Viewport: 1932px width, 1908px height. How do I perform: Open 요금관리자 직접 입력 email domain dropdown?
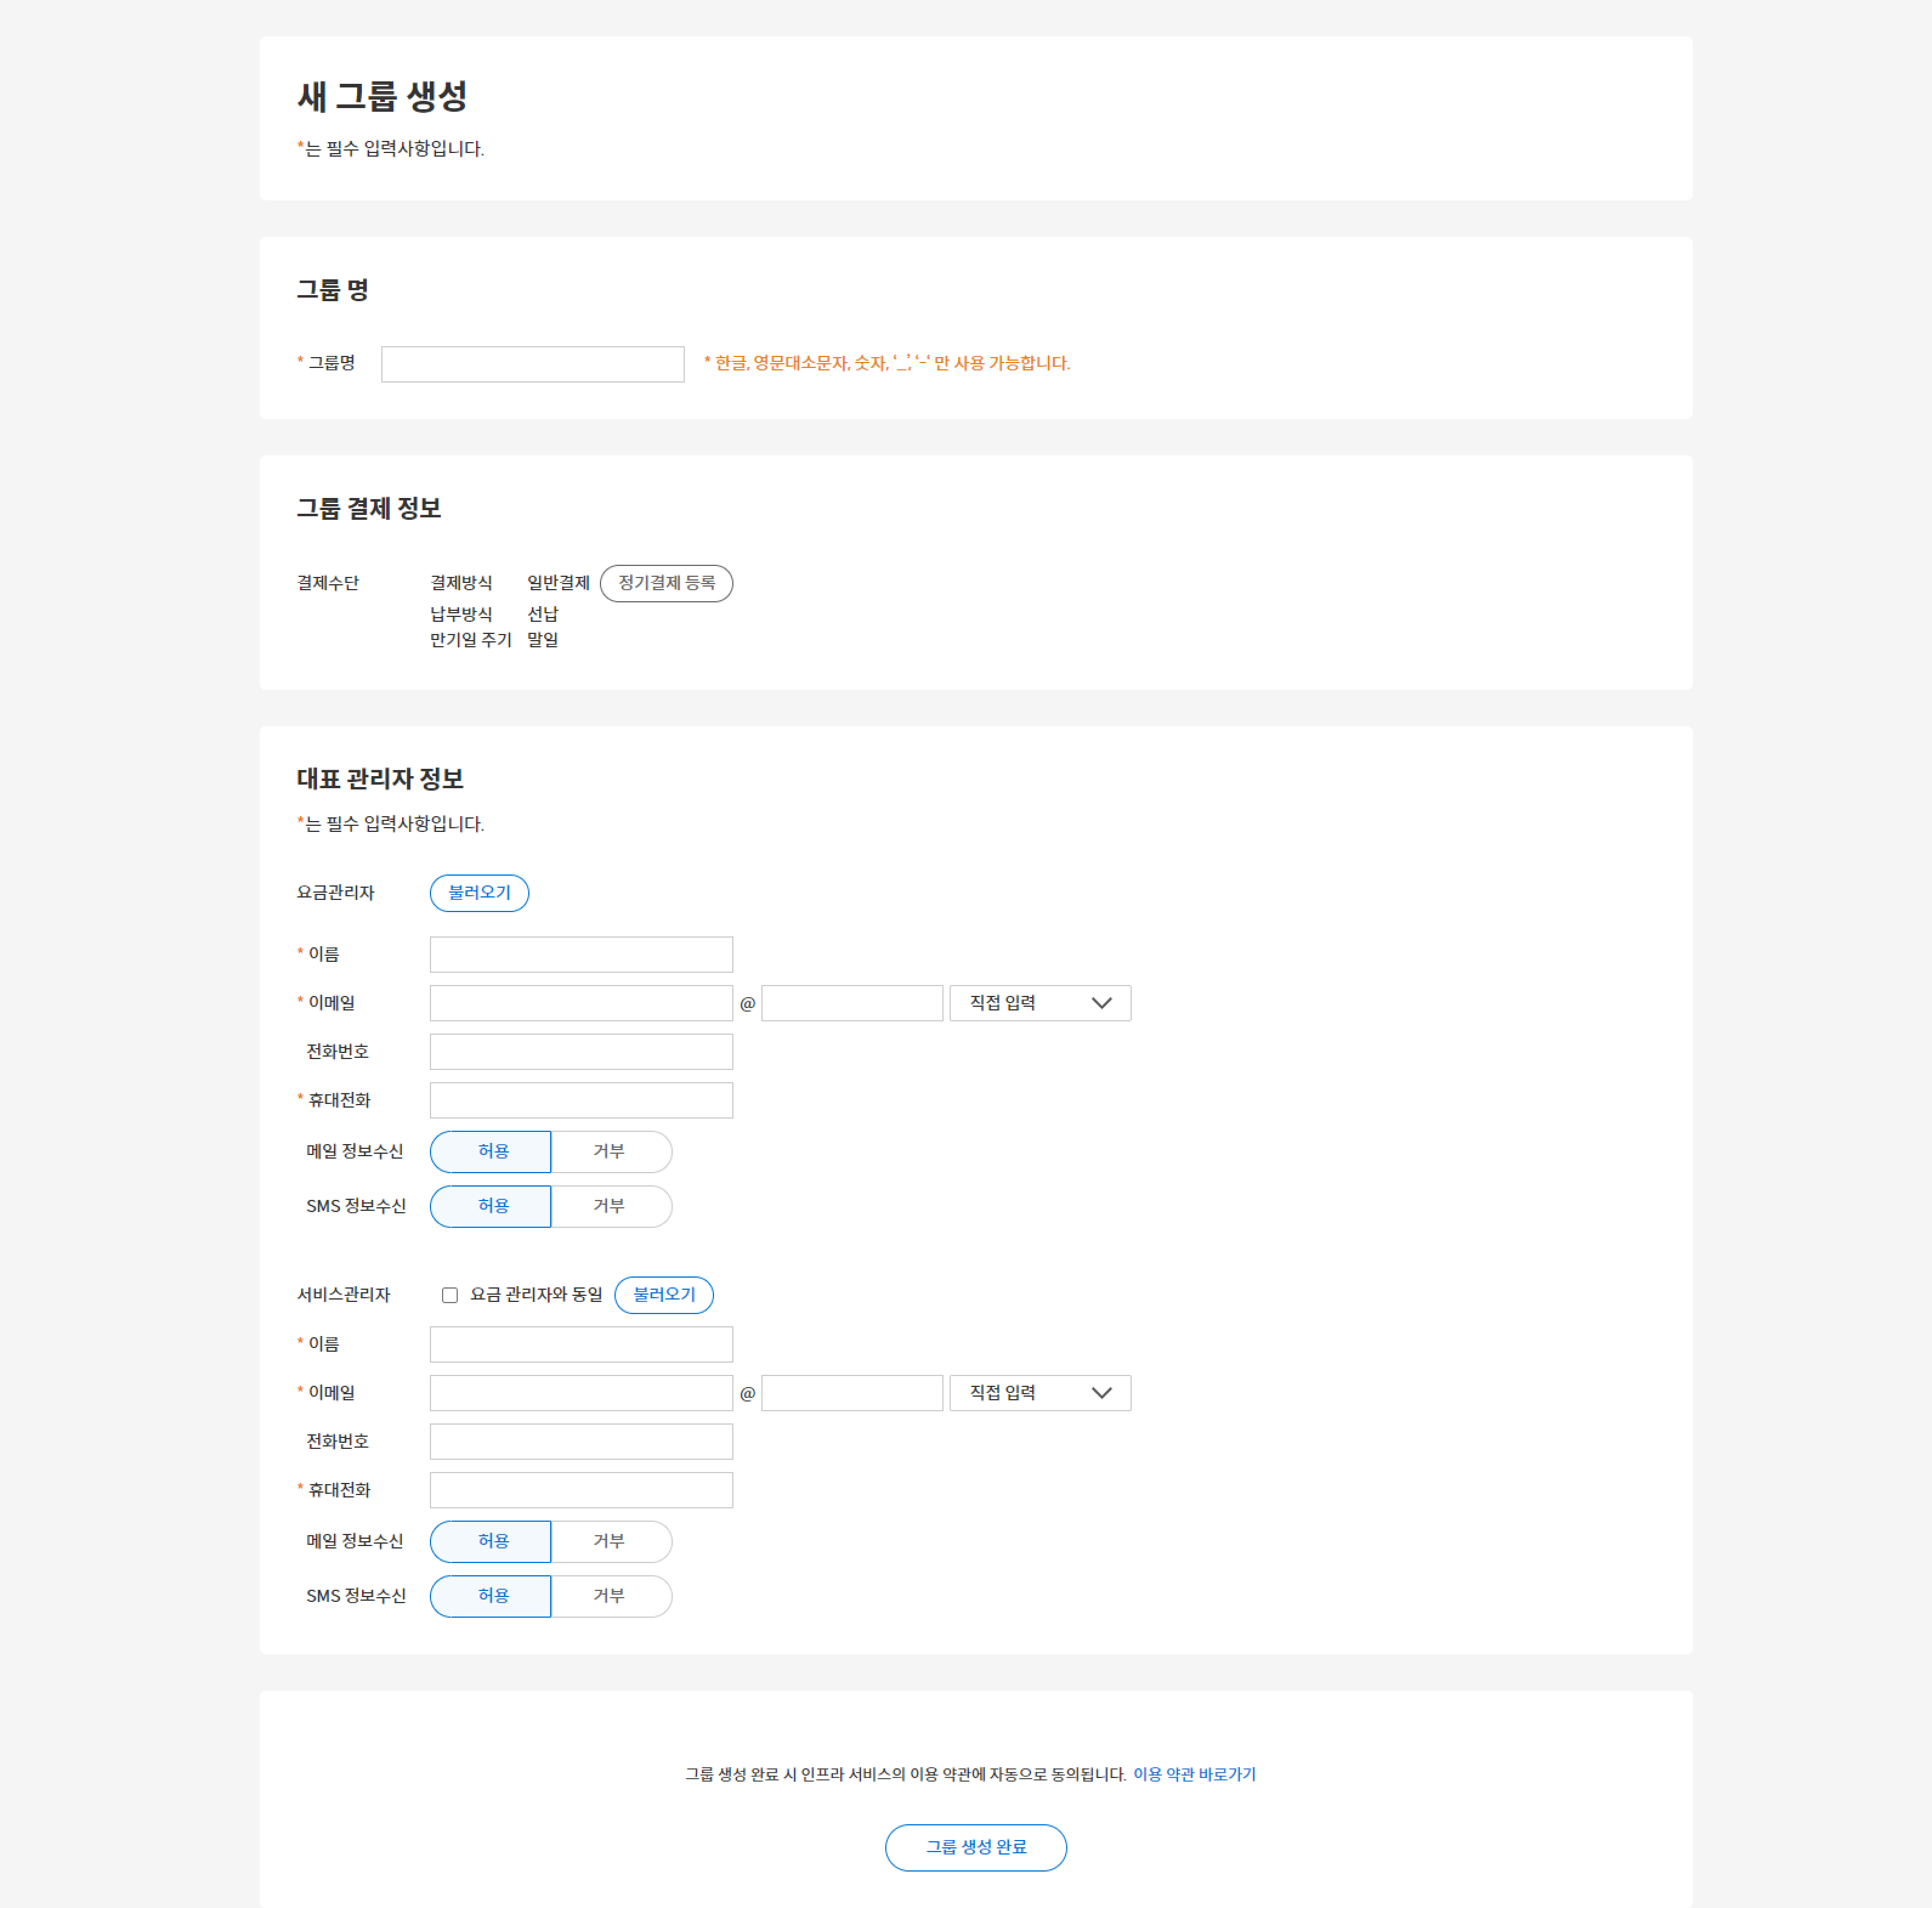1040,1003
